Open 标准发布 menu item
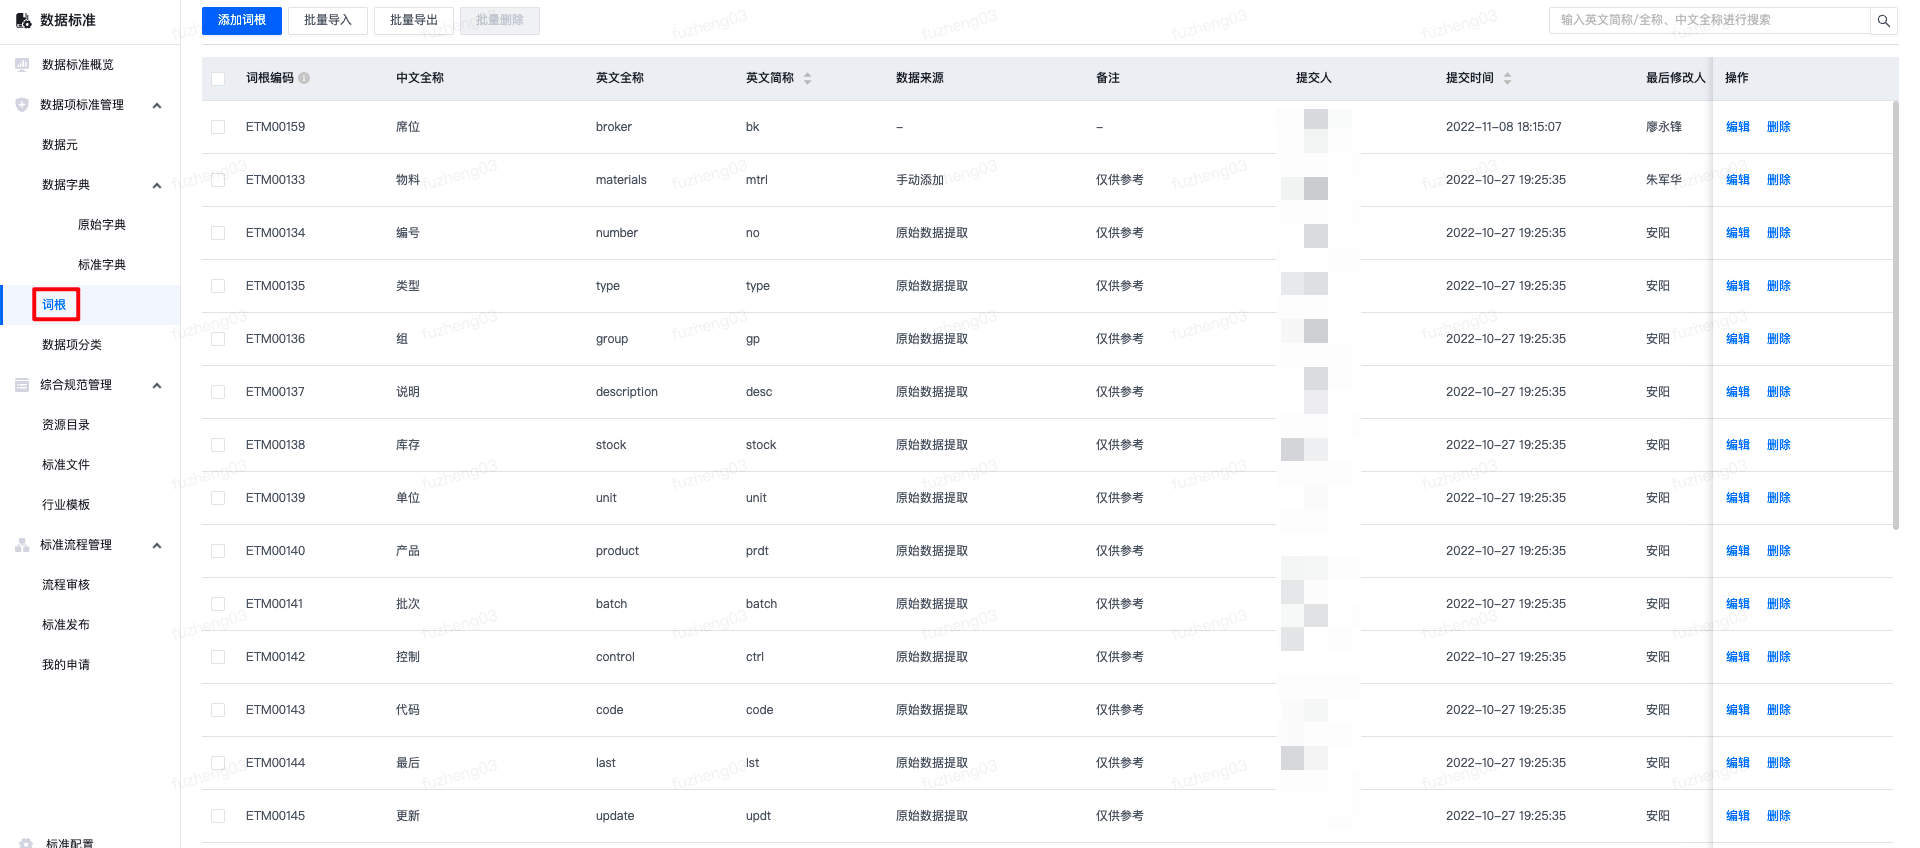 tap(66, 625)
